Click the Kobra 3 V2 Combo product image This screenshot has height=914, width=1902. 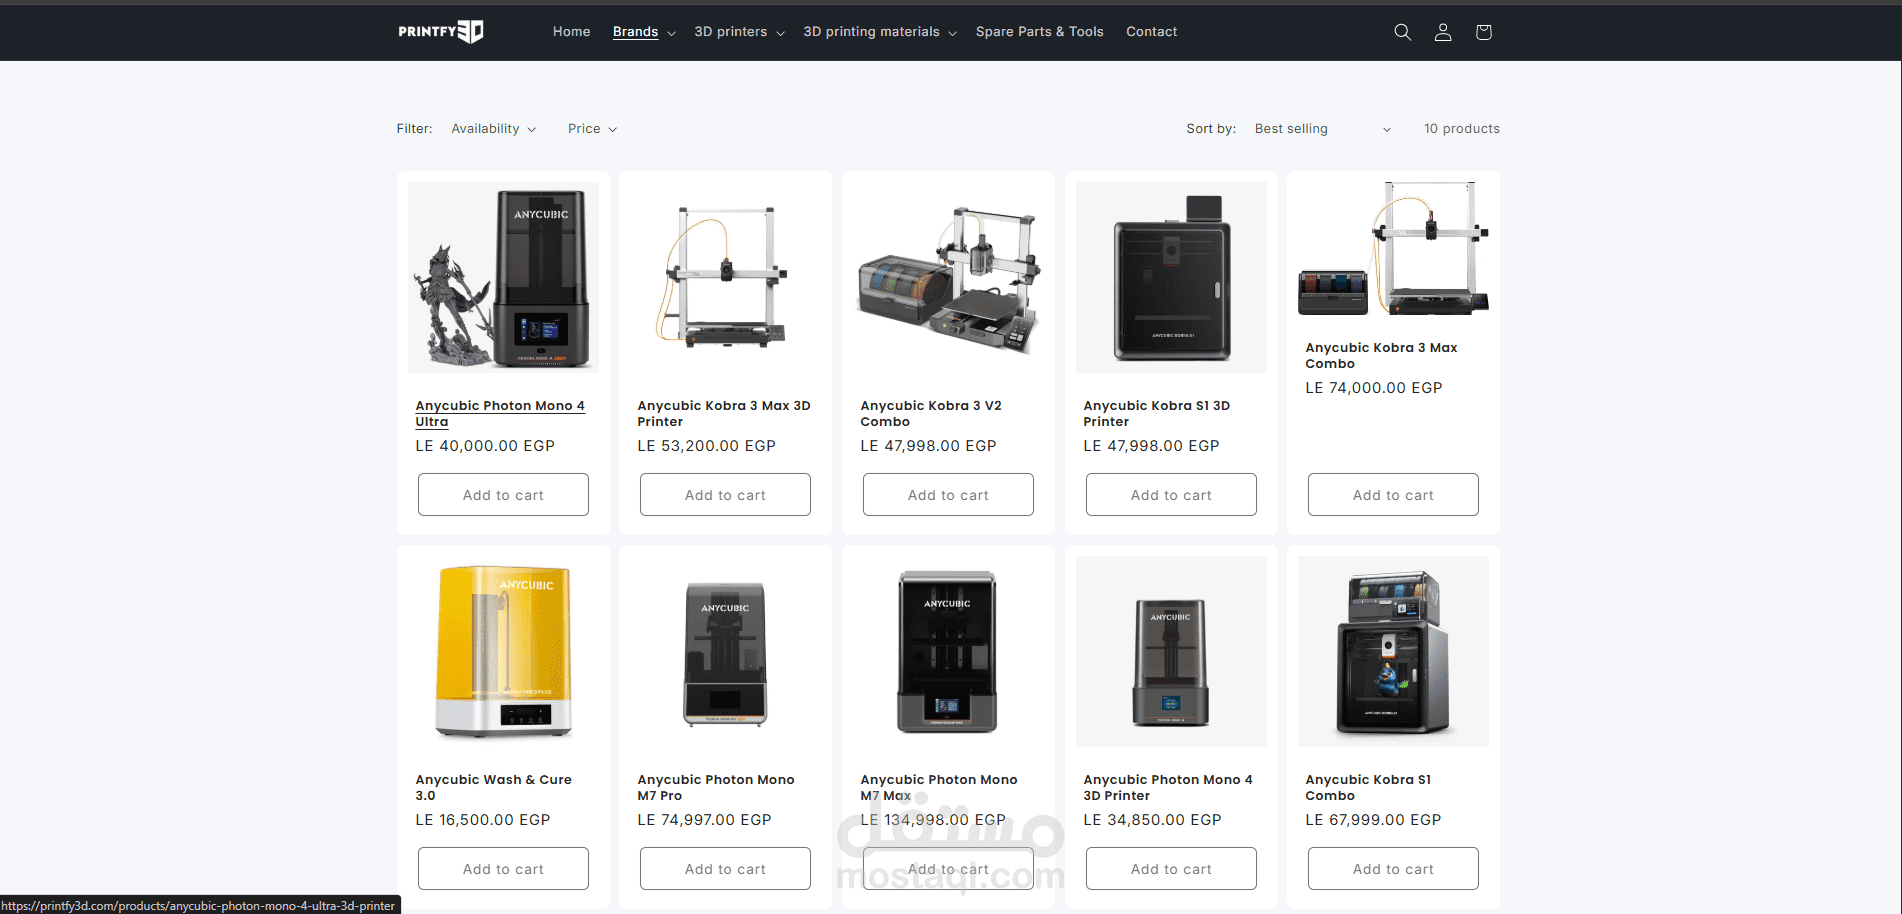[x=948, y=277]
